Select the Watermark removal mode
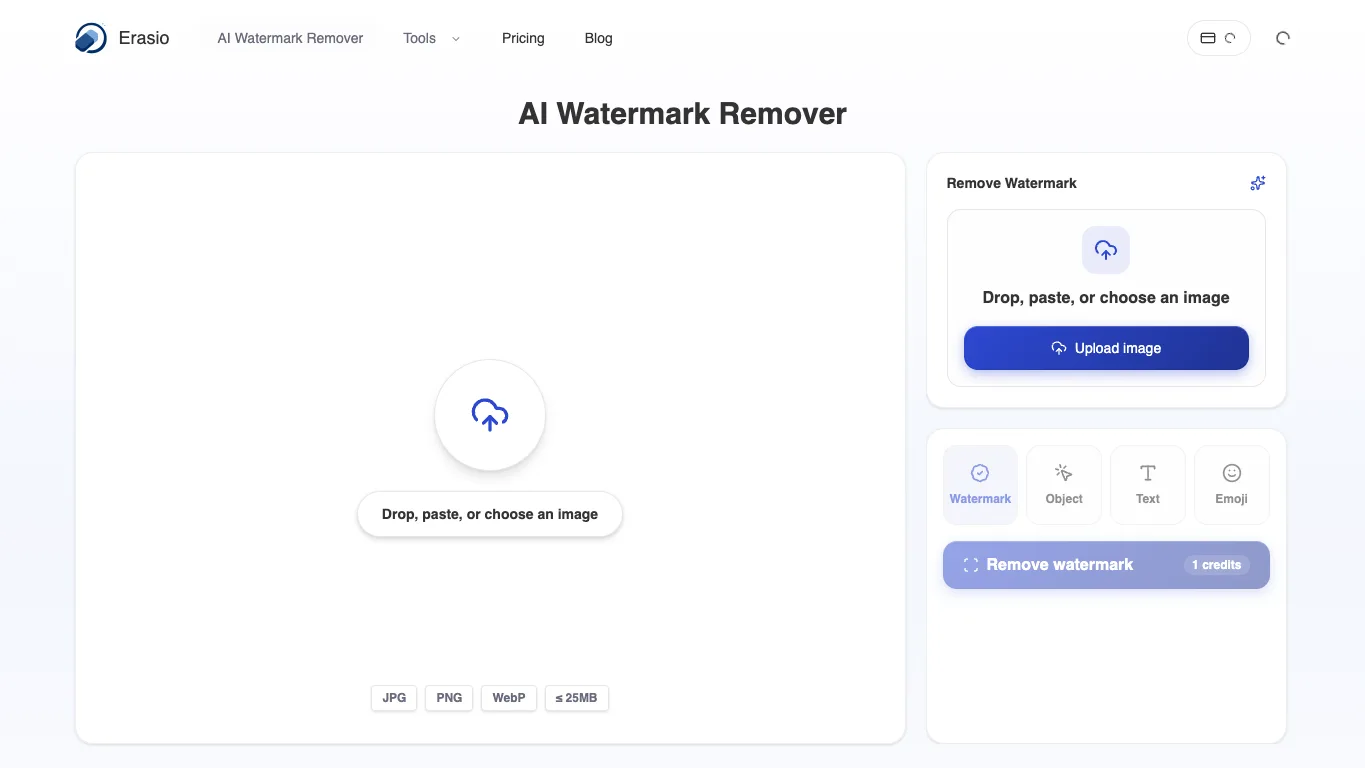The image size is (1365, 768). pyautogui.click(x=980, y=485)
